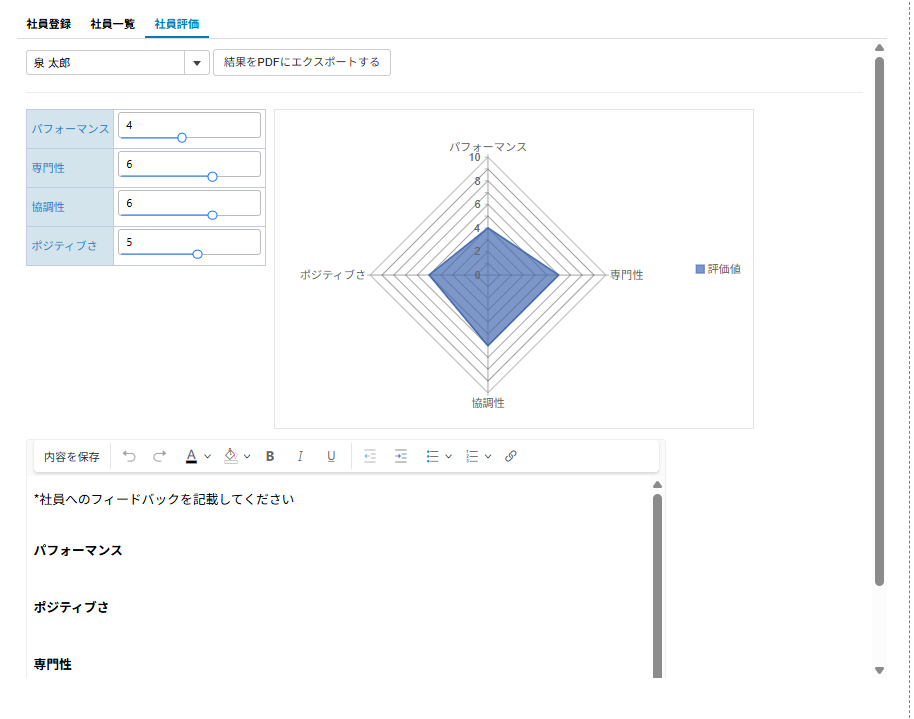Image resolution: width=914 pixels, height=719 pixels.
Task: Click the increase indent icon
Action: click(400, 456)
